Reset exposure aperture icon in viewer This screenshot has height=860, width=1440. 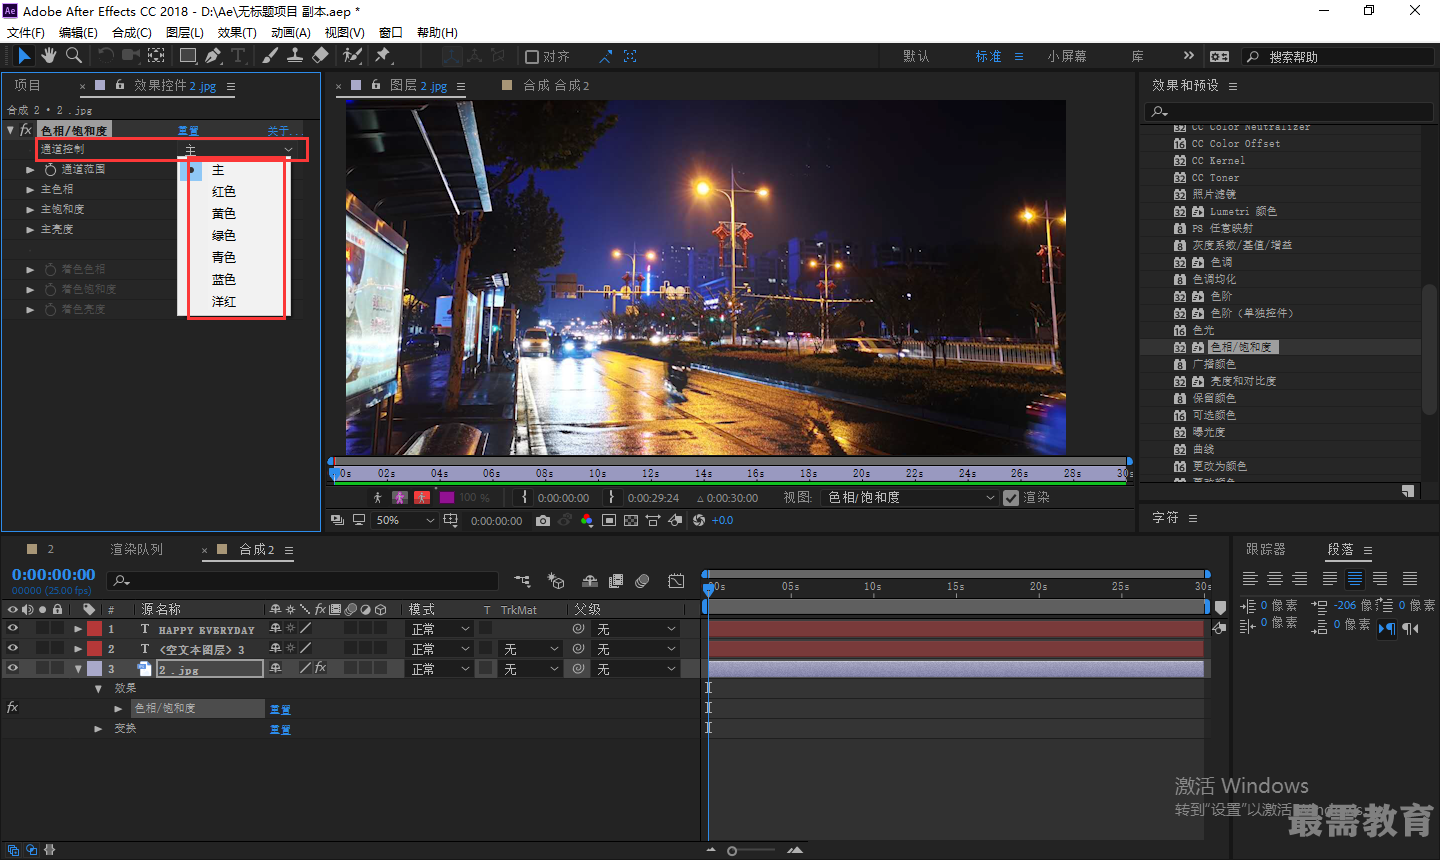[699, 521]
